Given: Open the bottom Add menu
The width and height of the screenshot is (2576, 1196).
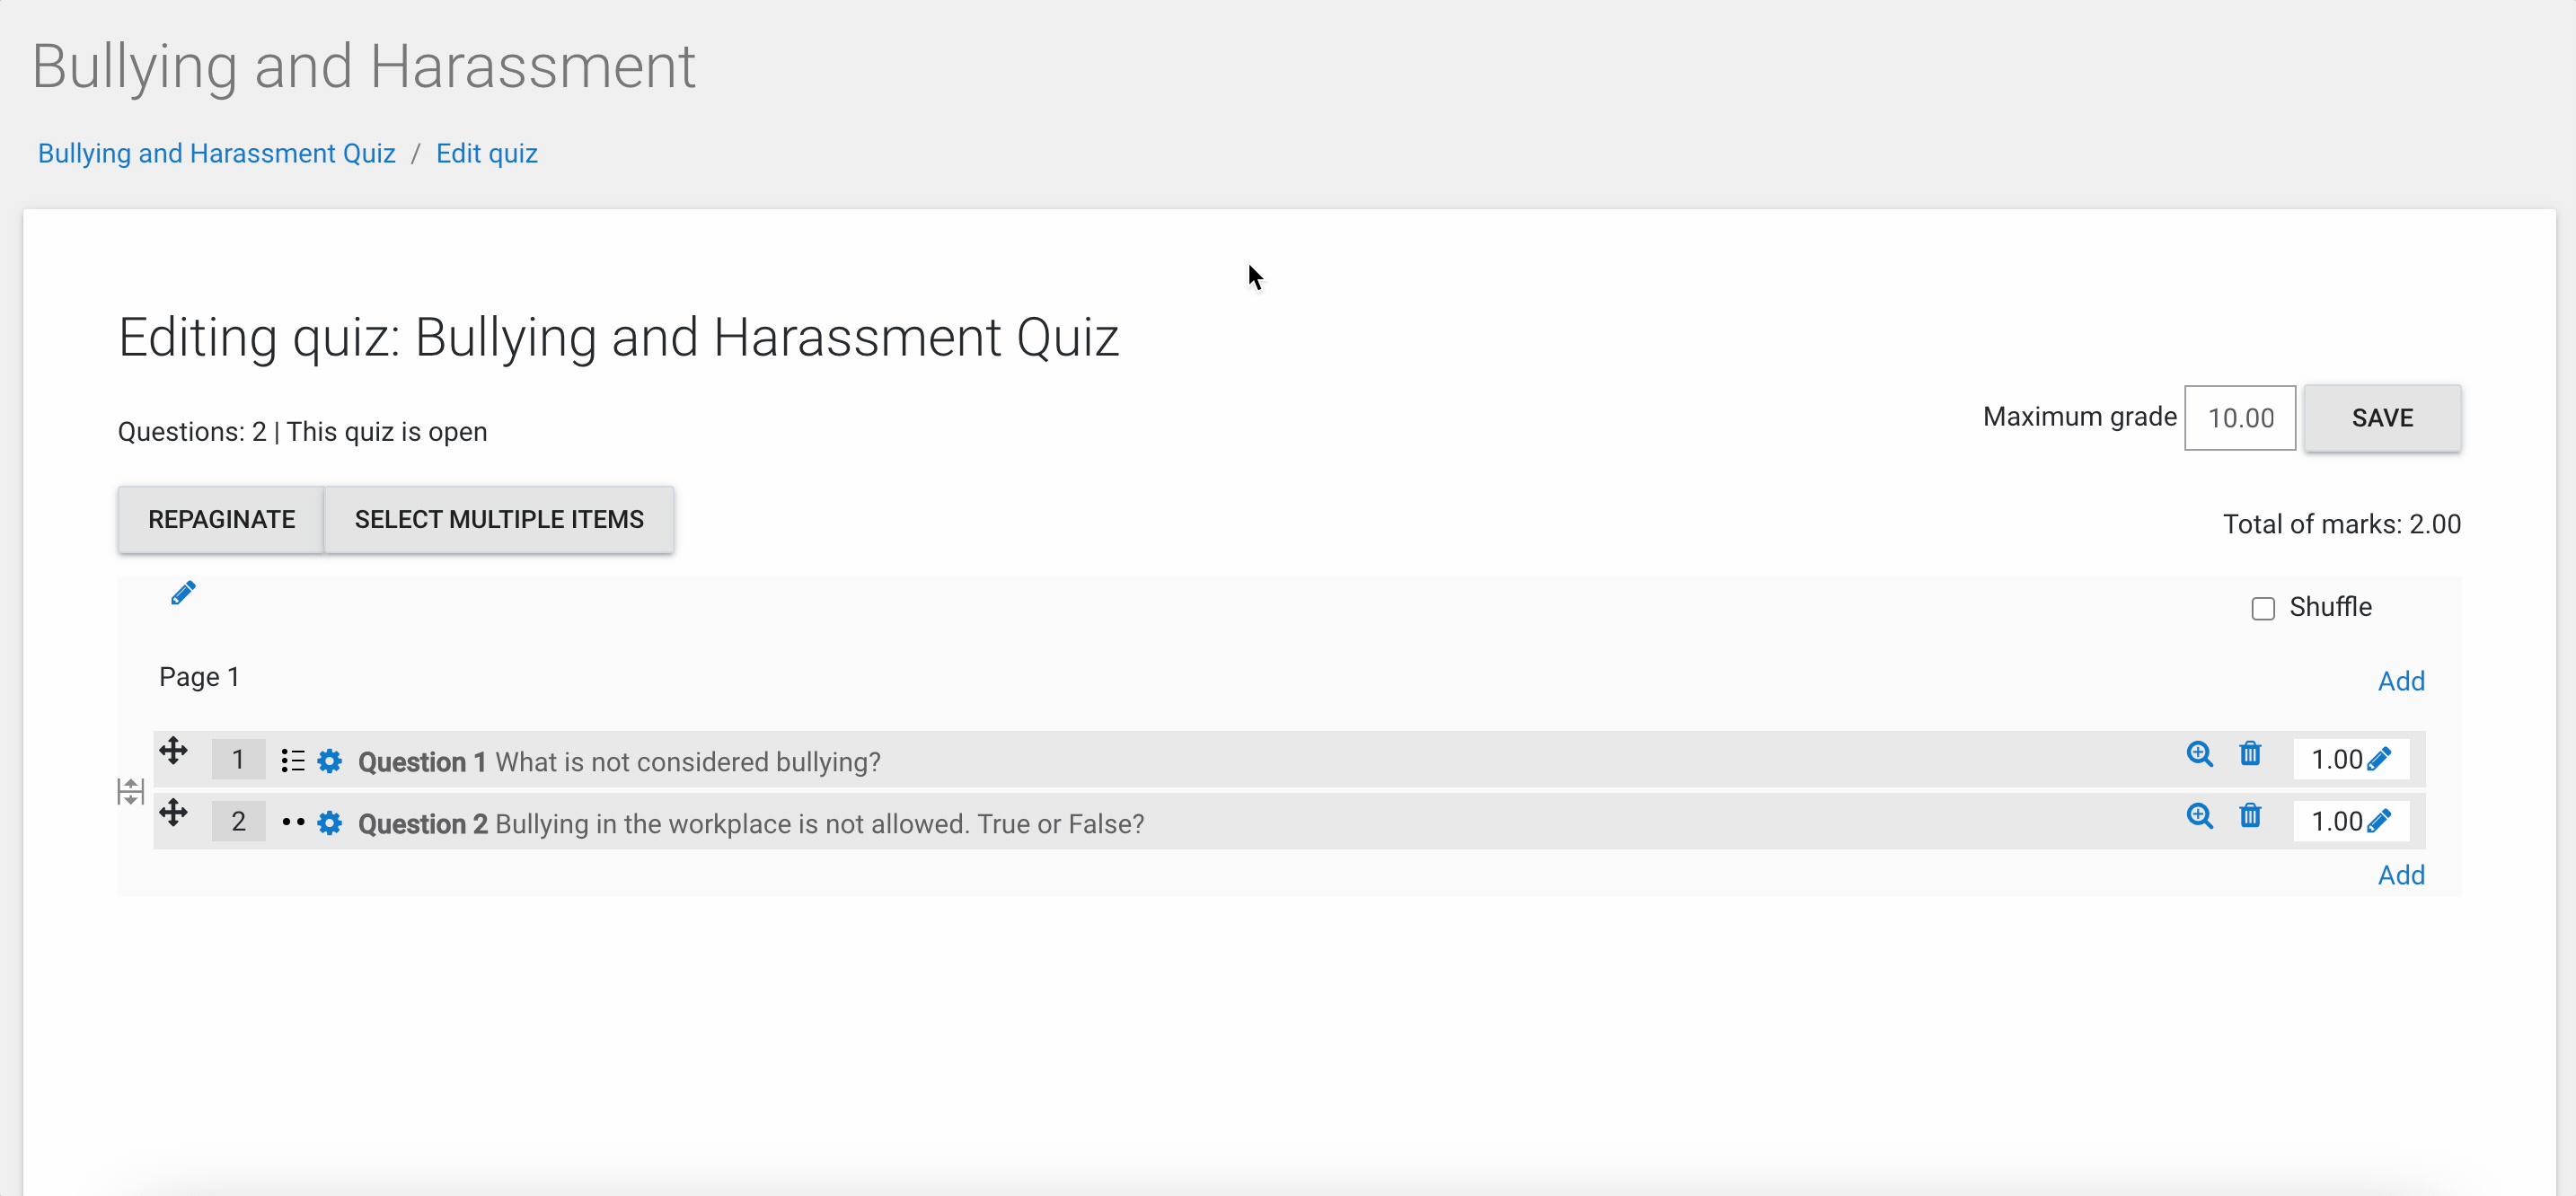Looking at the screenshot, I should [x=2401, y=875].
